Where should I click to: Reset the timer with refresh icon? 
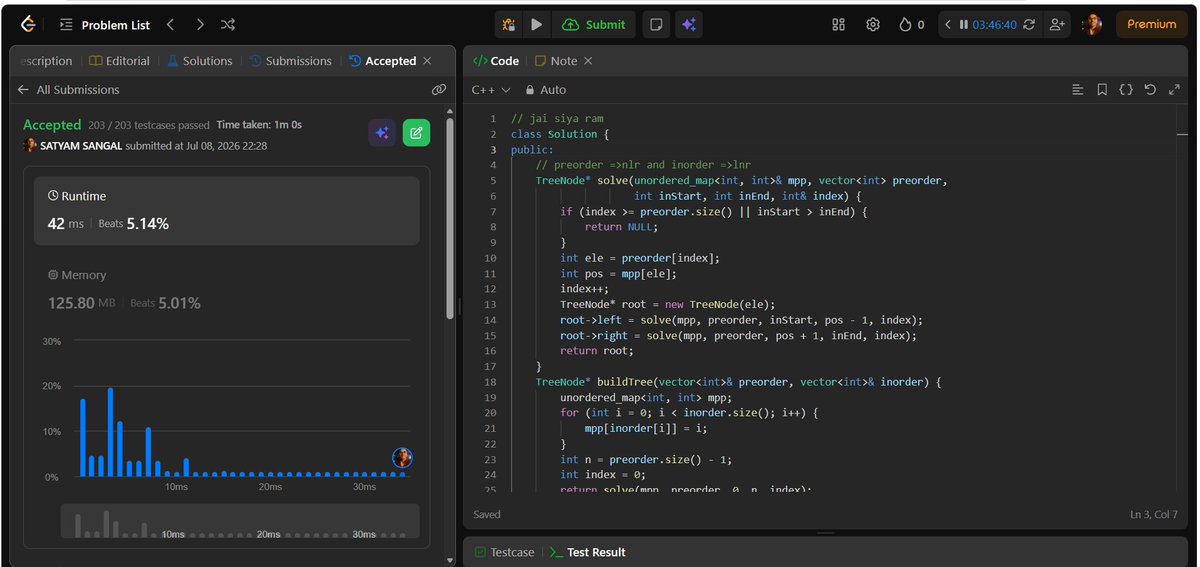[x=1028, y=25]
